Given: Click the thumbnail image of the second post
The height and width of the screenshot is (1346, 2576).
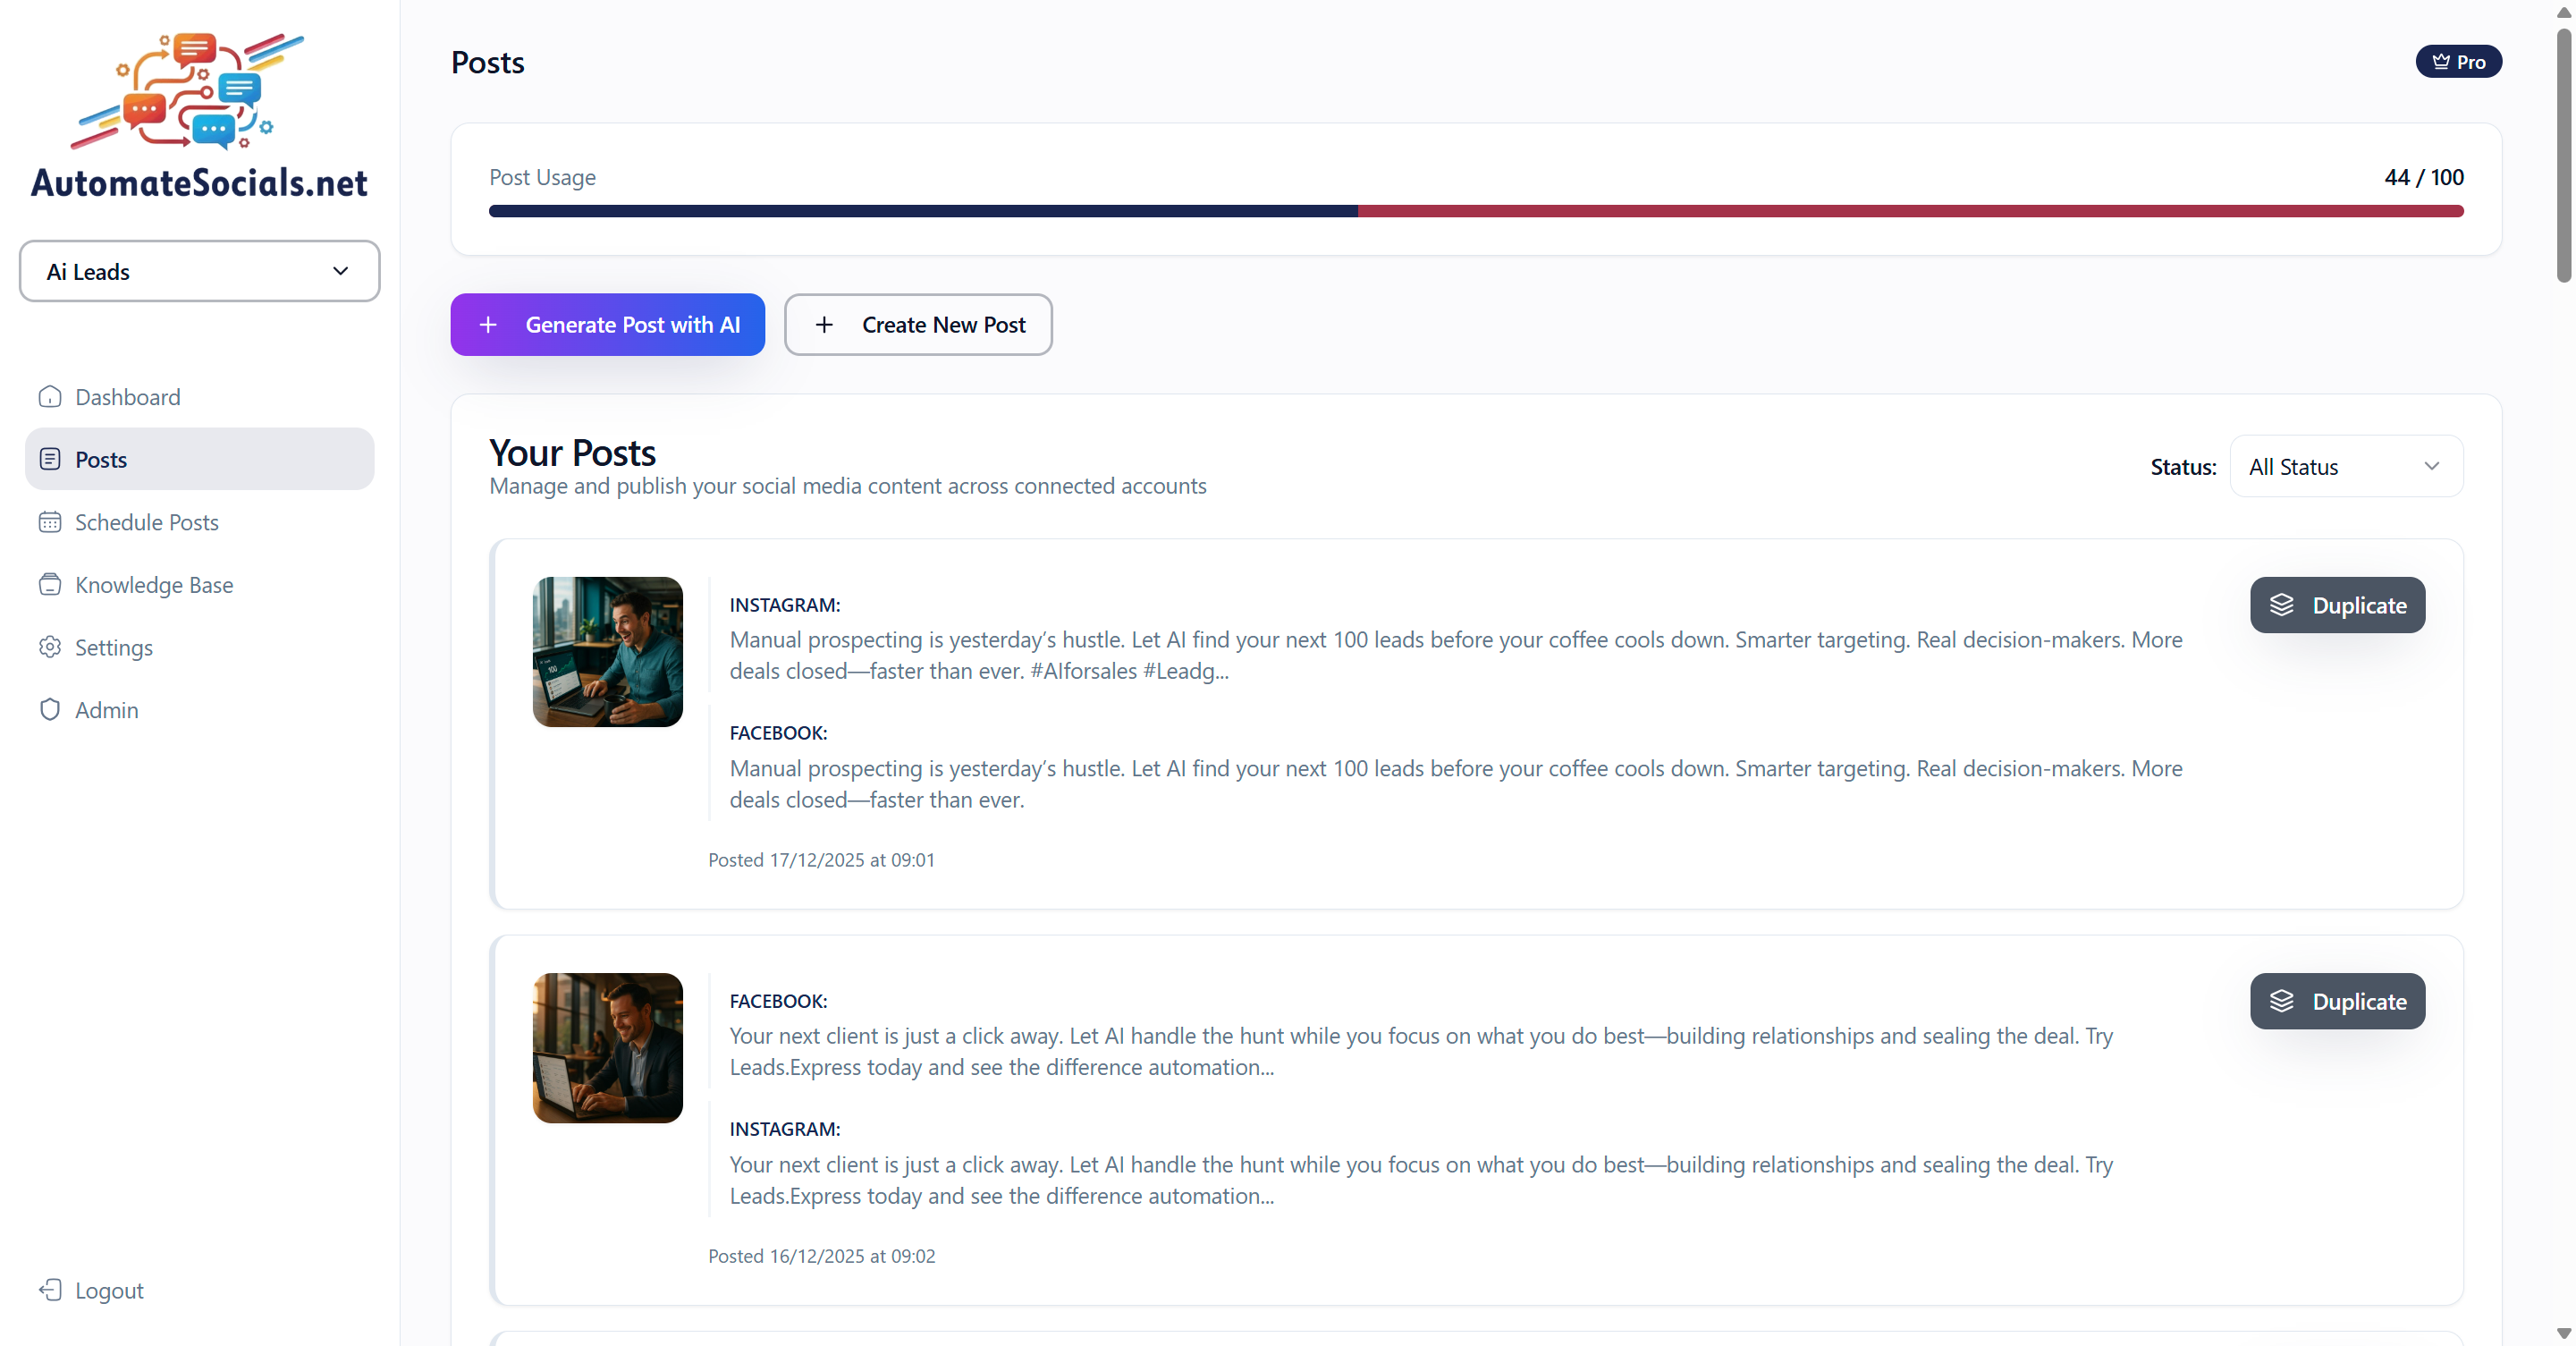Looking at the screenshot, I should click(607, 1047).
